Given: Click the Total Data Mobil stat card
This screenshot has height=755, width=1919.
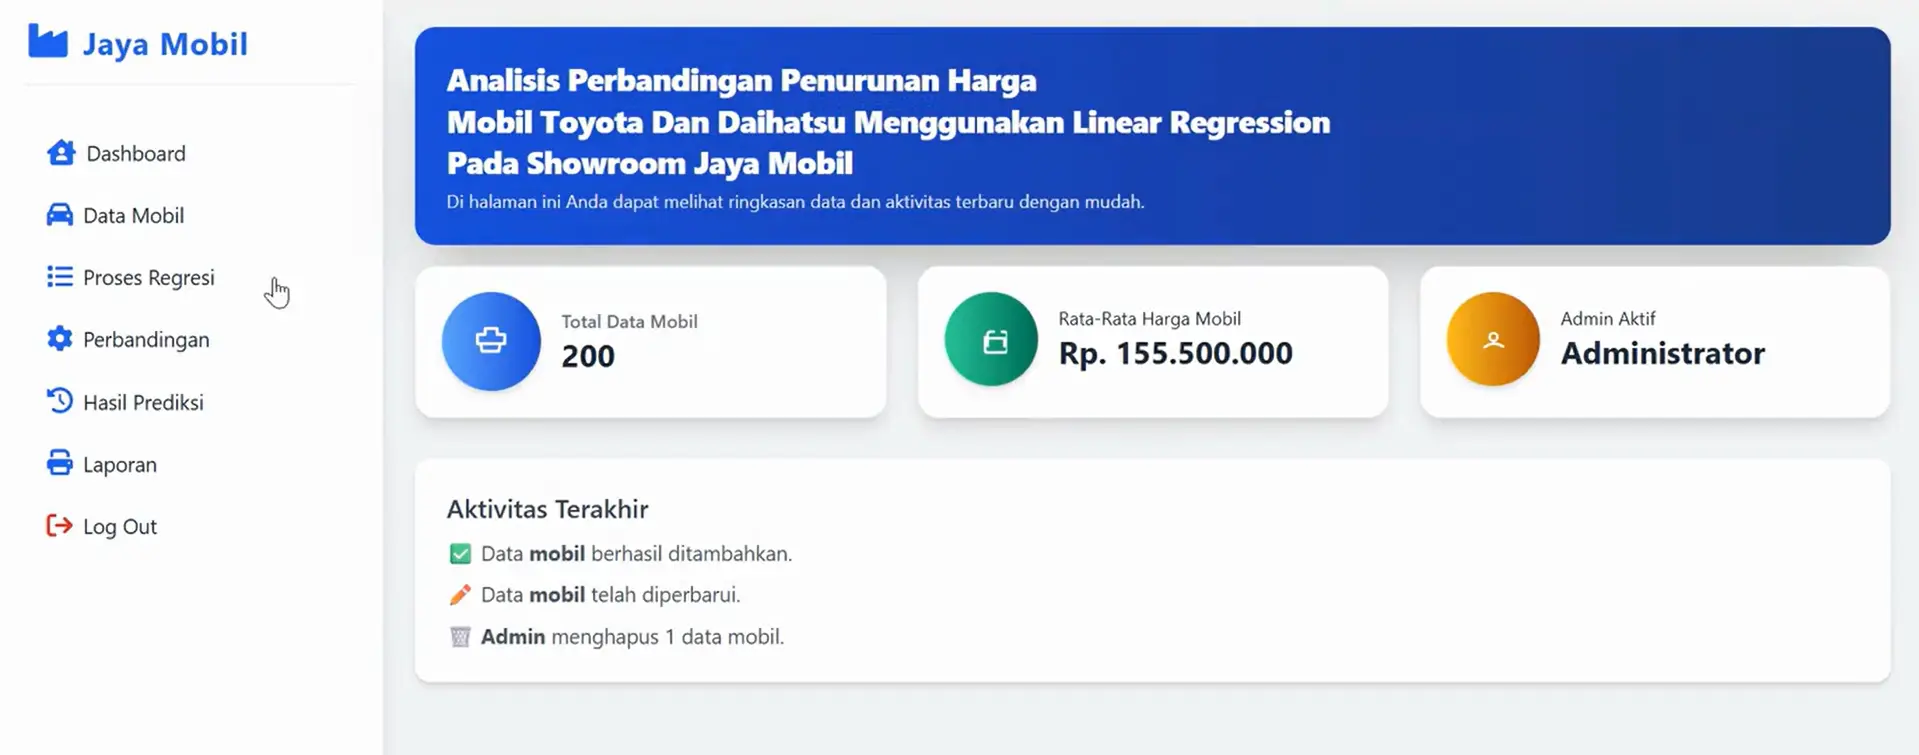Looking at the screenshot, I should pos(651,341).
